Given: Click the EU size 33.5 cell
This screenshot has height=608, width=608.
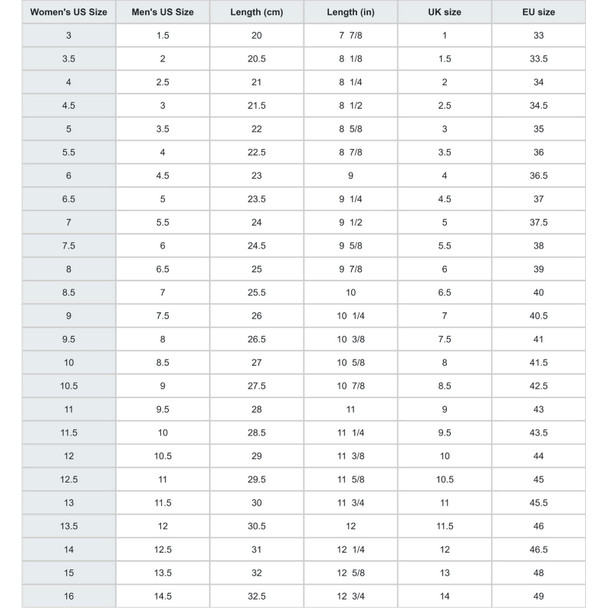Looking at the screenshot, I should (x=539, y=59).
